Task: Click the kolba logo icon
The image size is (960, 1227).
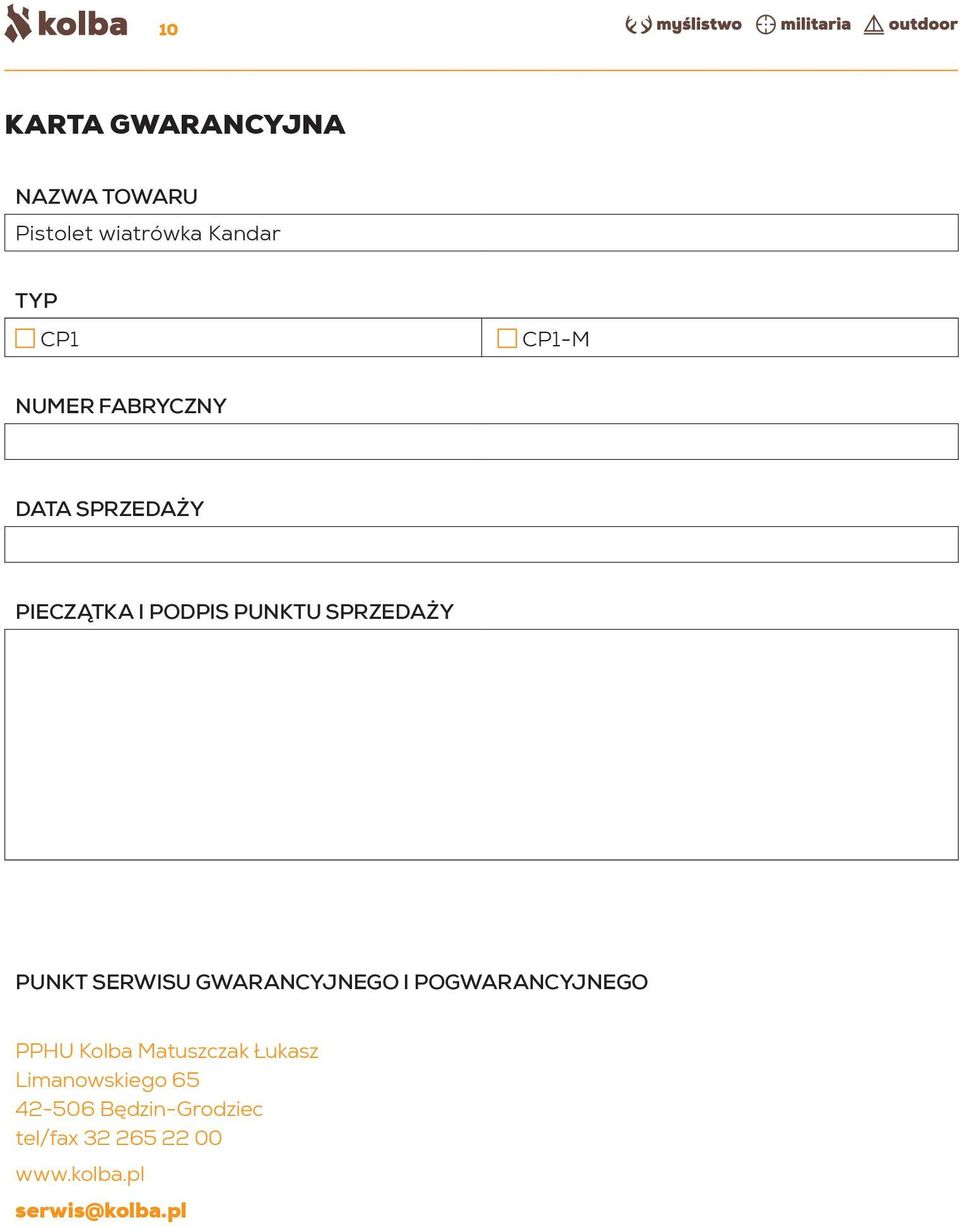Action: pyautogui.click(x=18, y=23)
